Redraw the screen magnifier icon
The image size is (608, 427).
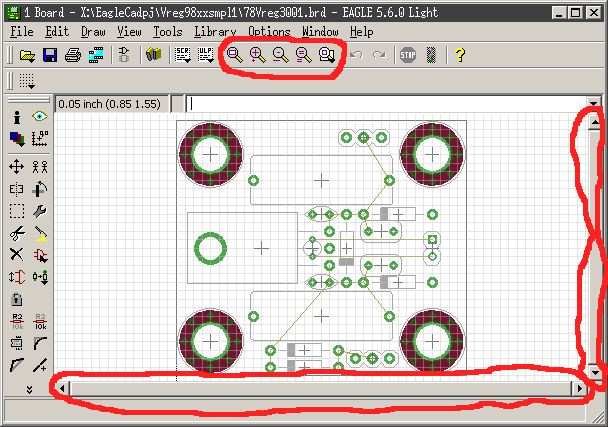304,55
